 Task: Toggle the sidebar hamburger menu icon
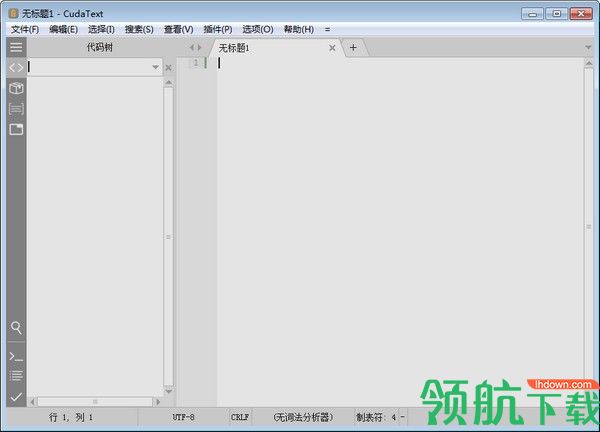[16, 47]
